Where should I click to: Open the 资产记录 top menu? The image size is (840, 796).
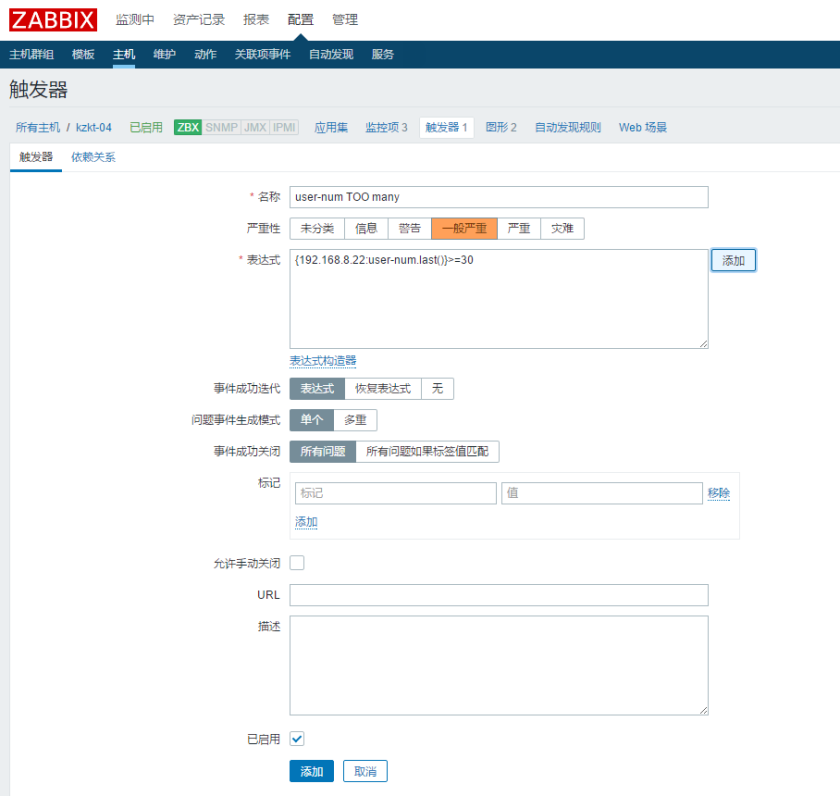pos(199,20)
